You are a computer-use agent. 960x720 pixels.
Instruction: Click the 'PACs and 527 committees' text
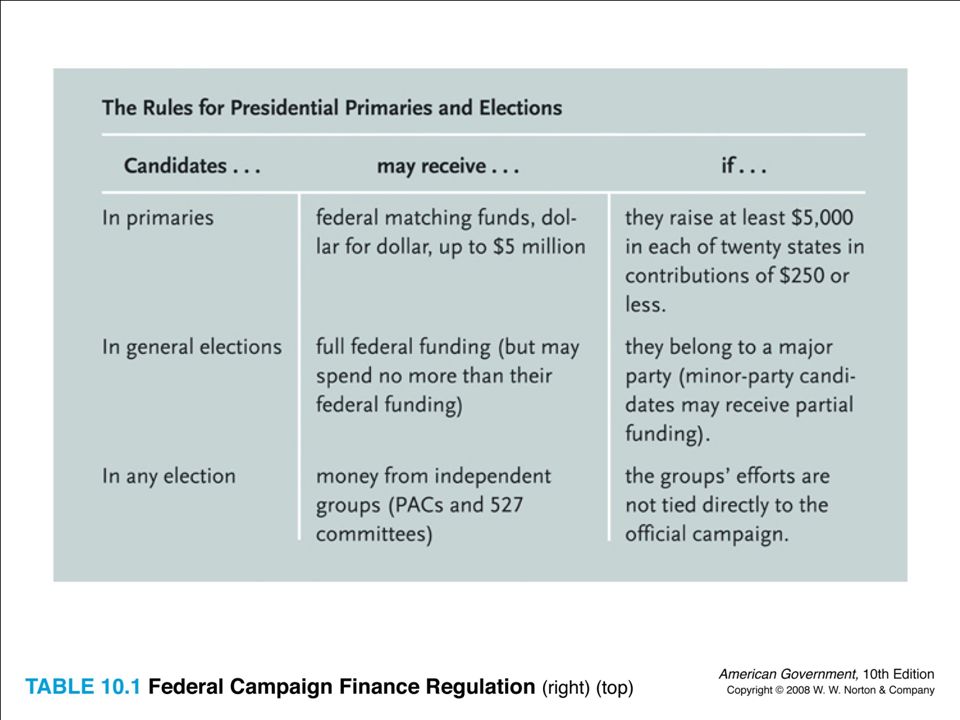[419, 520]
